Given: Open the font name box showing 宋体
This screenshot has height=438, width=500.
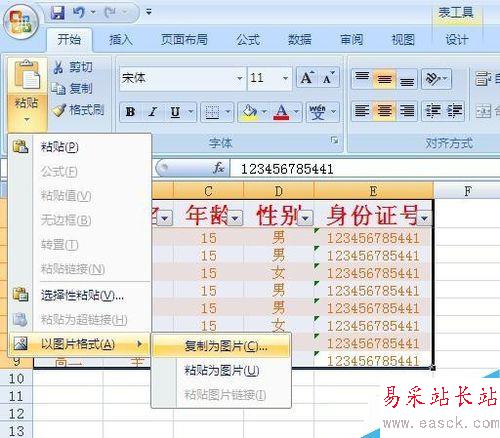Looking at the screenshot, I should coord(182,78).
